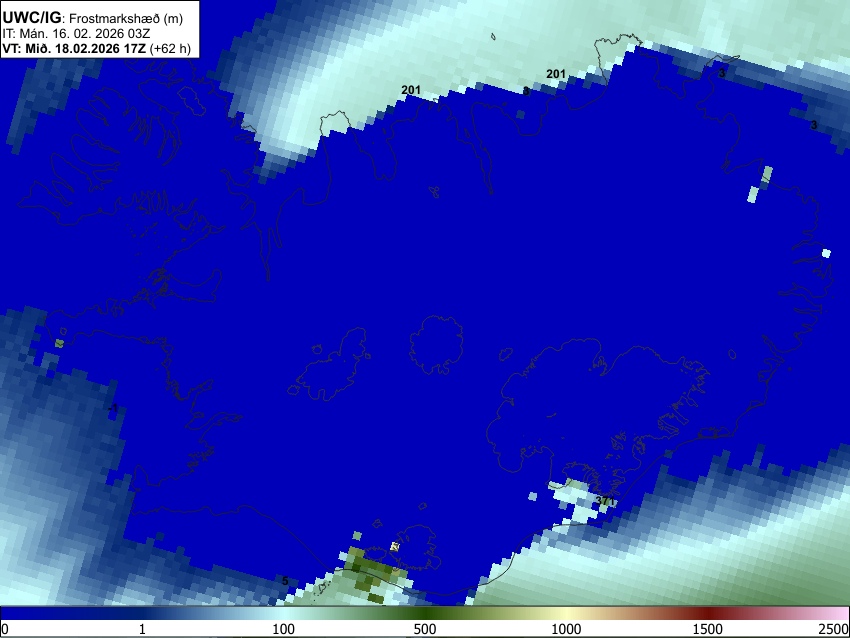Click the "500" tick on the color scale
850x638 pixels.
[x=425, y=629]
